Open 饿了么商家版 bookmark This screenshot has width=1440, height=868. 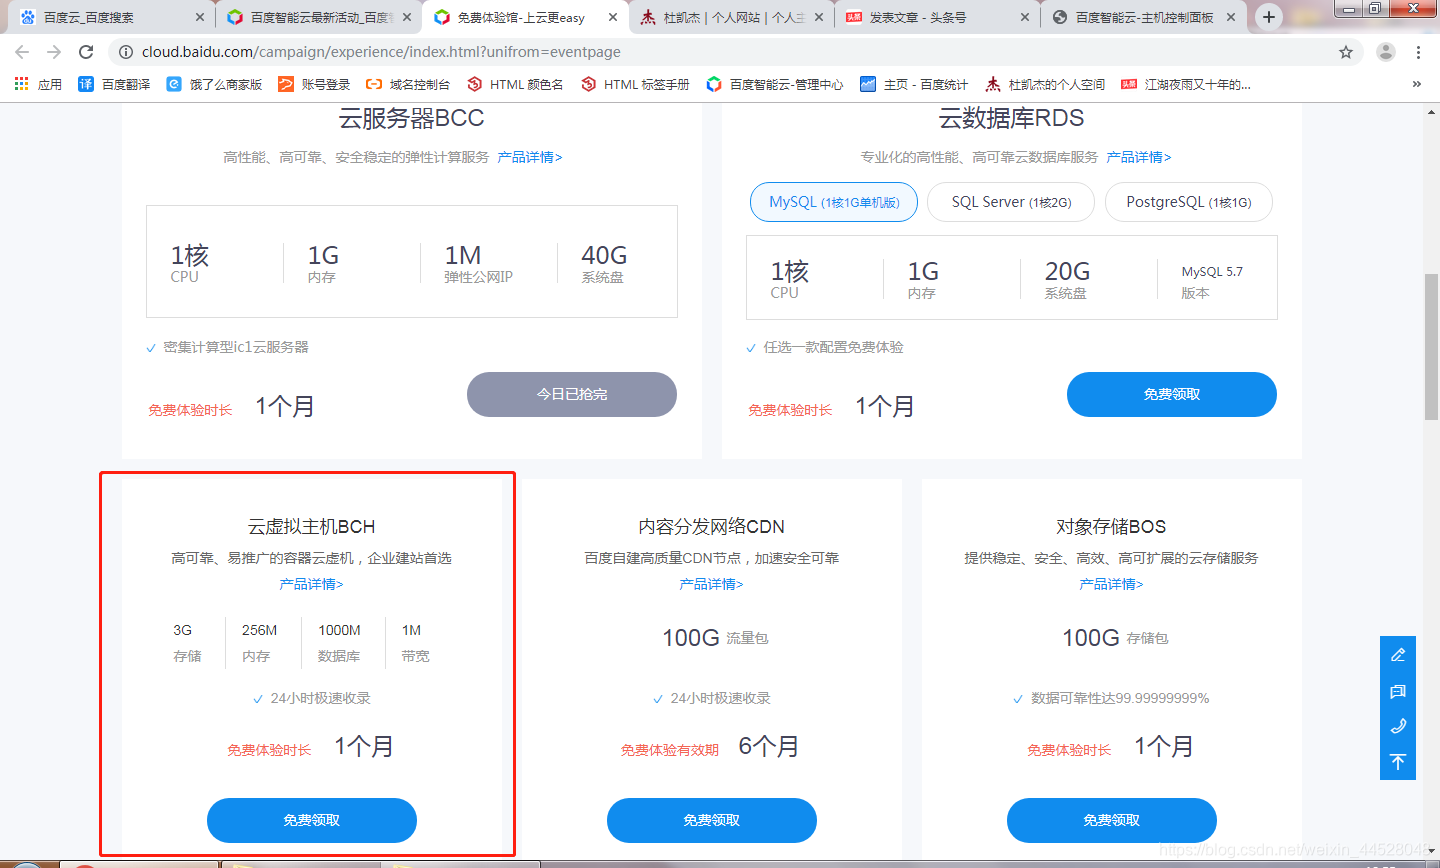(x=214, y=85)
